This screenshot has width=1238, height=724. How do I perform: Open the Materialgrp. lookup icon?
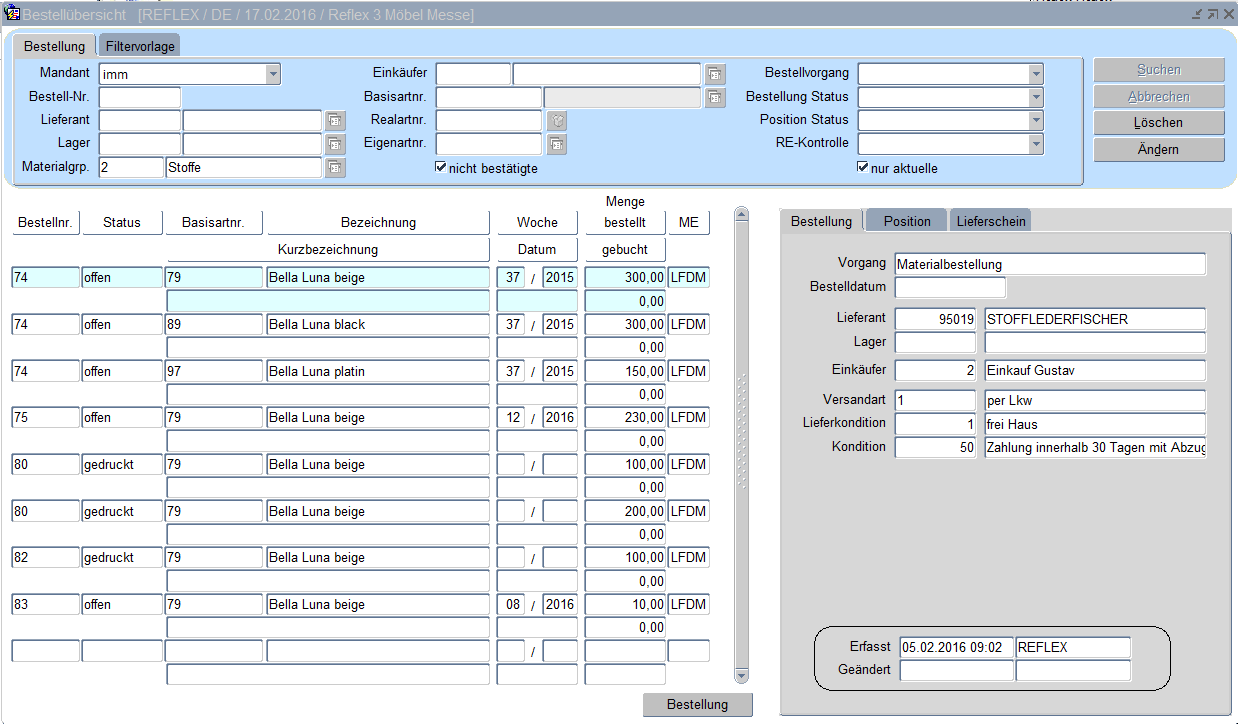click(335, 168)
